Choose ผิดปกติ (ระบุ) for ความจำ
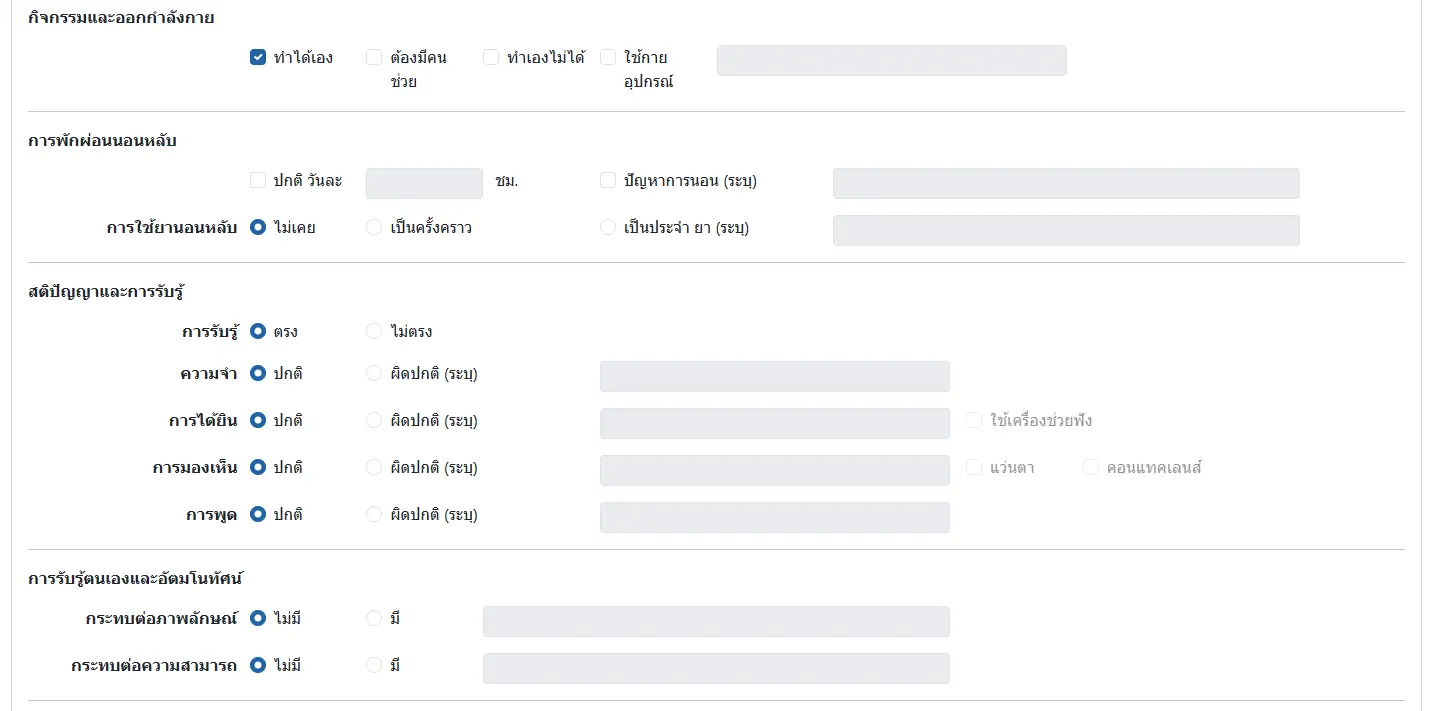 (374, 374)
